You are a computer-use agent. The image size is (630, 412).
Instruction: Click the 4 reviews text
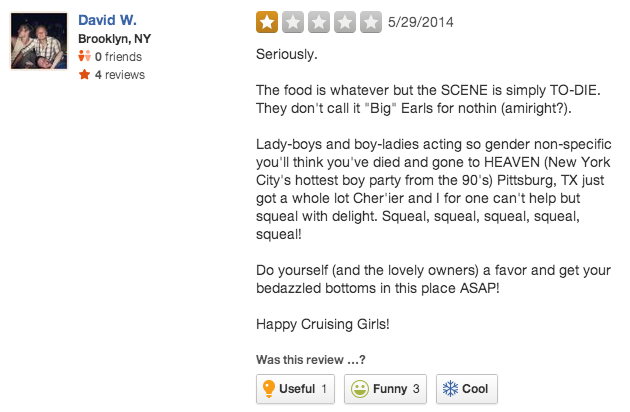point(120,75)
